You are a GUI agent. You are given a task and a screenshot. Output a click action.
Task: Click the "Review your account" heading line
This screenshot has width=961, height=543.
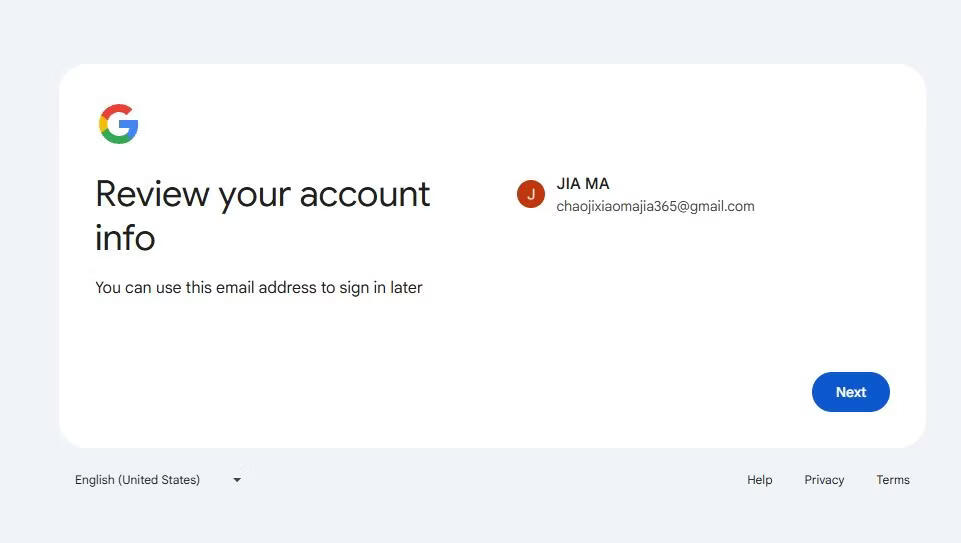[262, 194]
